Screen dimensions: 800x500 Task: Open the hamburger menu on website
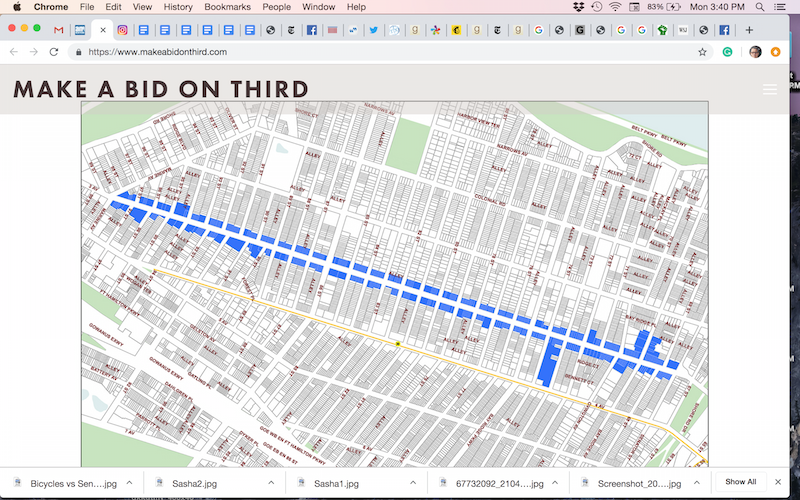coord(770,89)
